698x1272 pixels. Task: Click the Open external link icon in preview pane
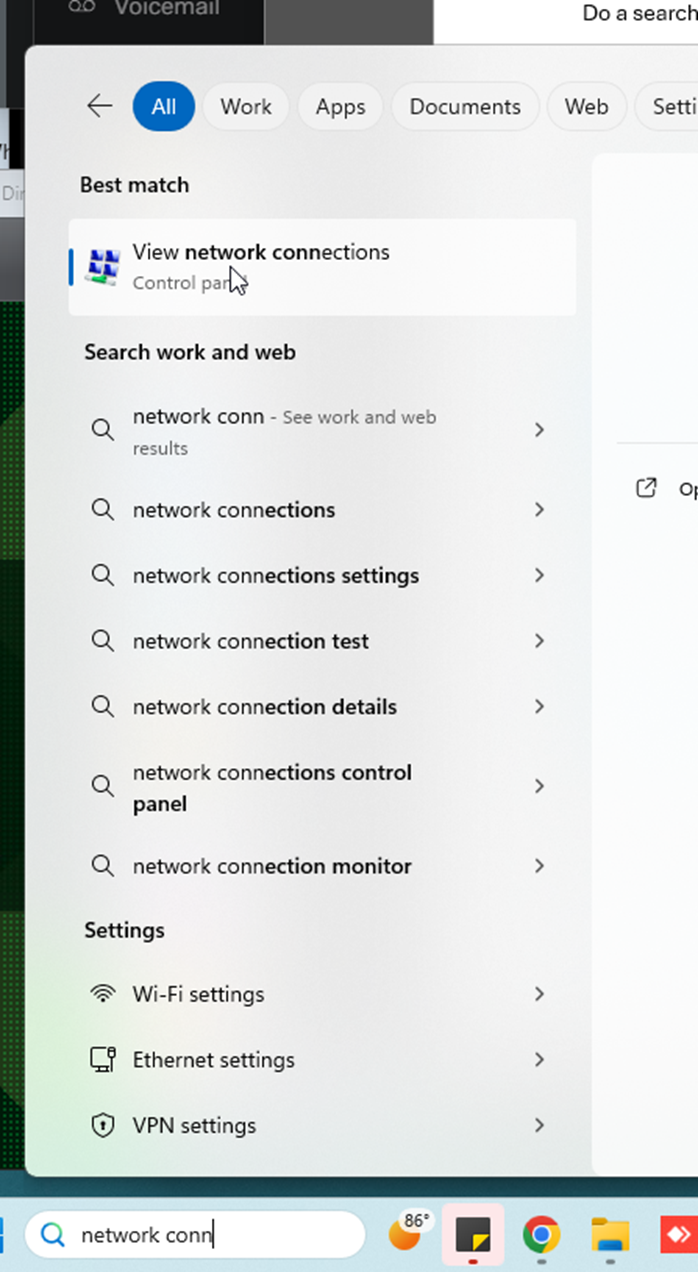(647, 488)
